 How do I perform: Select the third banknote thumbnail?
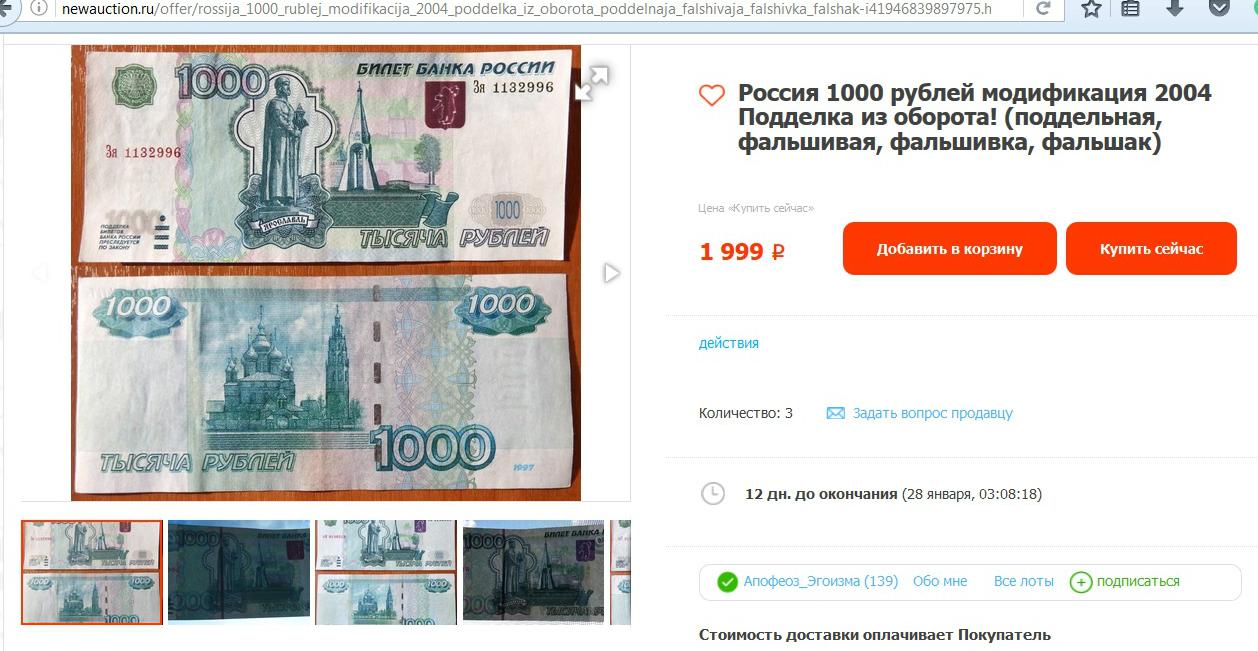(386, 572)
